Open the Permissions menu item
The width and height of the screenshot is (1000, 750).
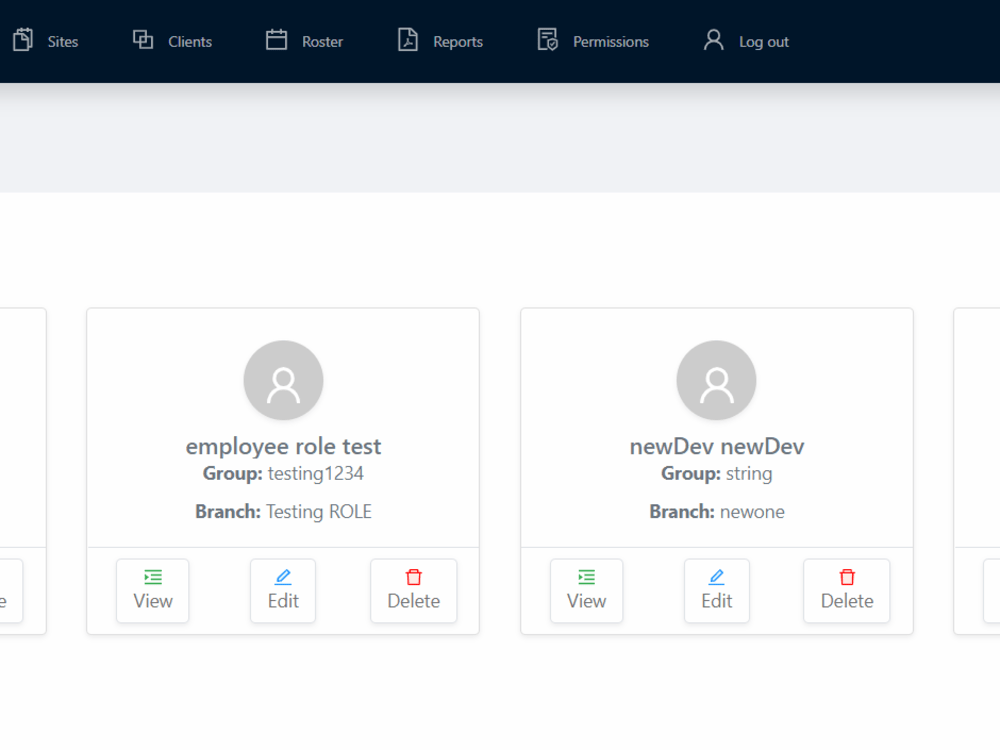point(593,41)
